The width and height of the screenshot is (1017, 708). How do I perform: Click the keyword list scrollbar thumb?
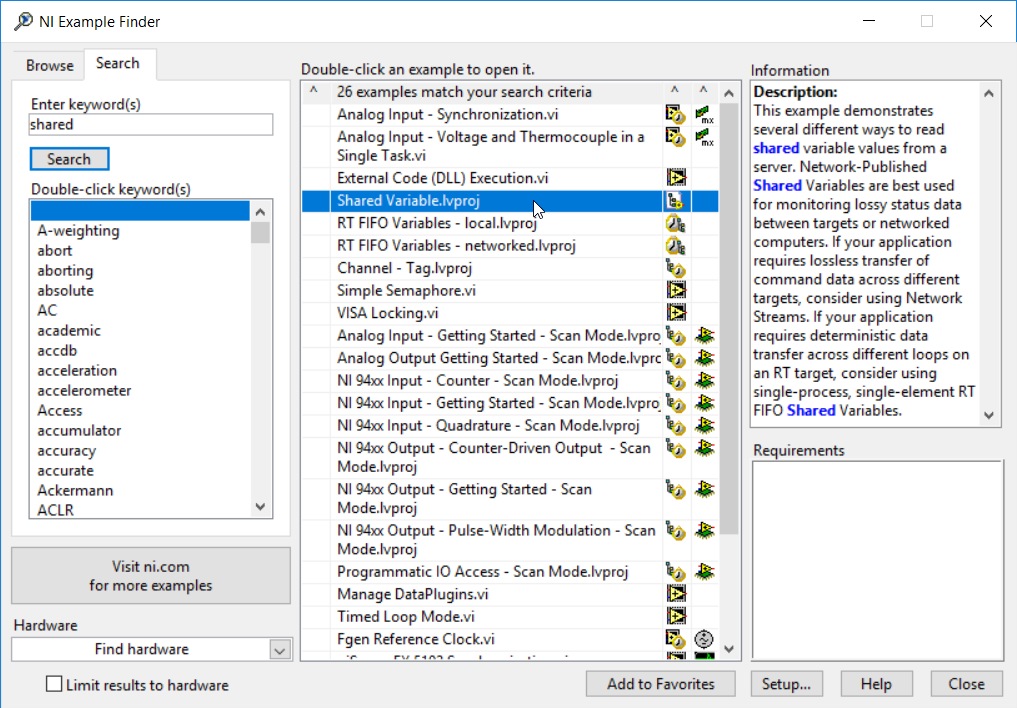pyautogui.click(x=261, y=232)
